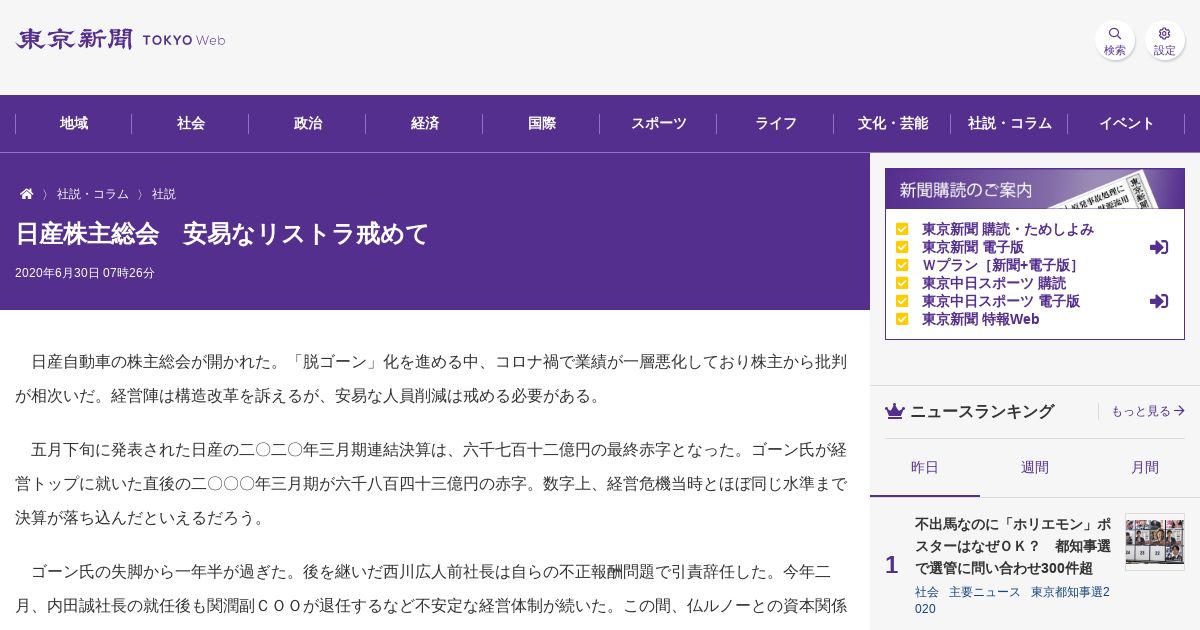Click the ranking article thumbnail image

[x=1155, y=542]
